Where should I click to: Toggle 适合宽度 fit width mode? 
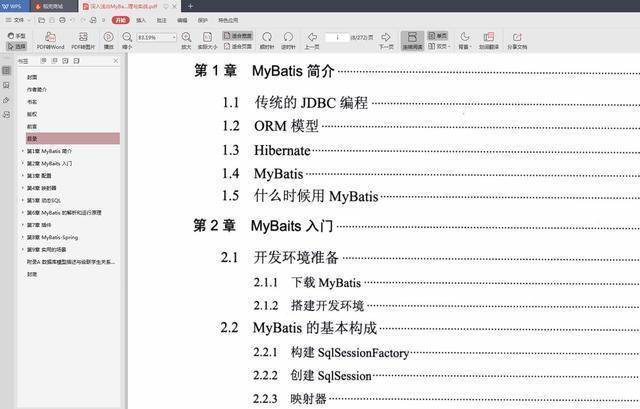[x=238, y=36]
